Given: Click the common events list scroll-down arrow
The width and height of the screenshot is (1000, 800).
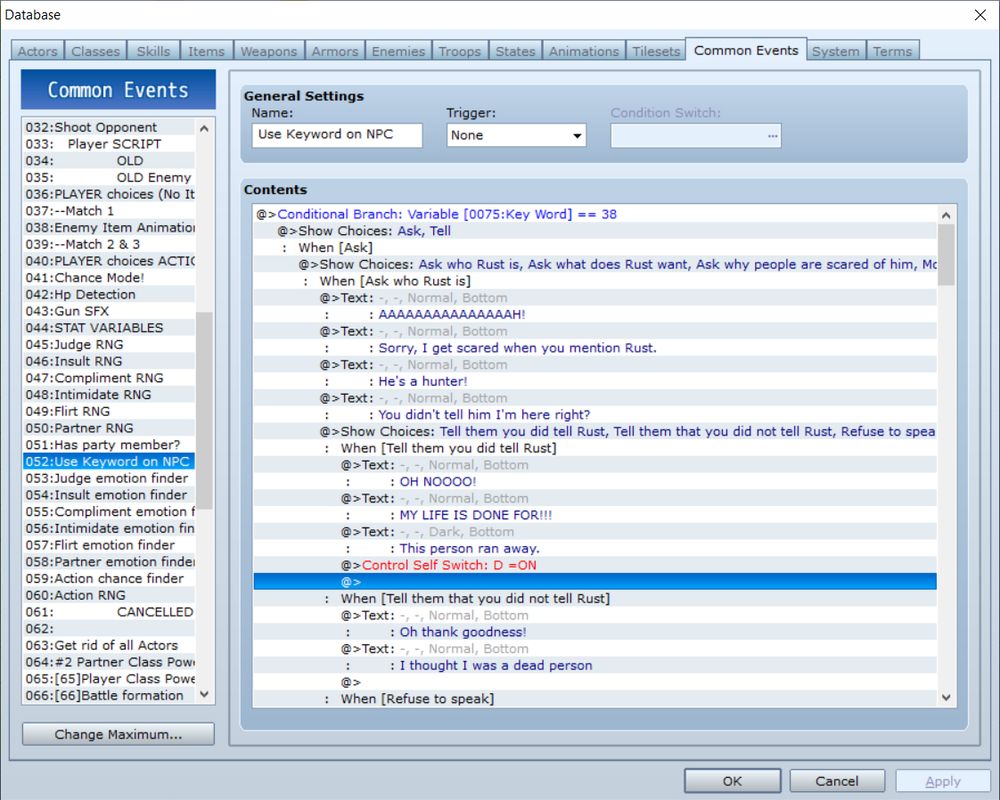Looking at the screenshot, I should [204, 694].
